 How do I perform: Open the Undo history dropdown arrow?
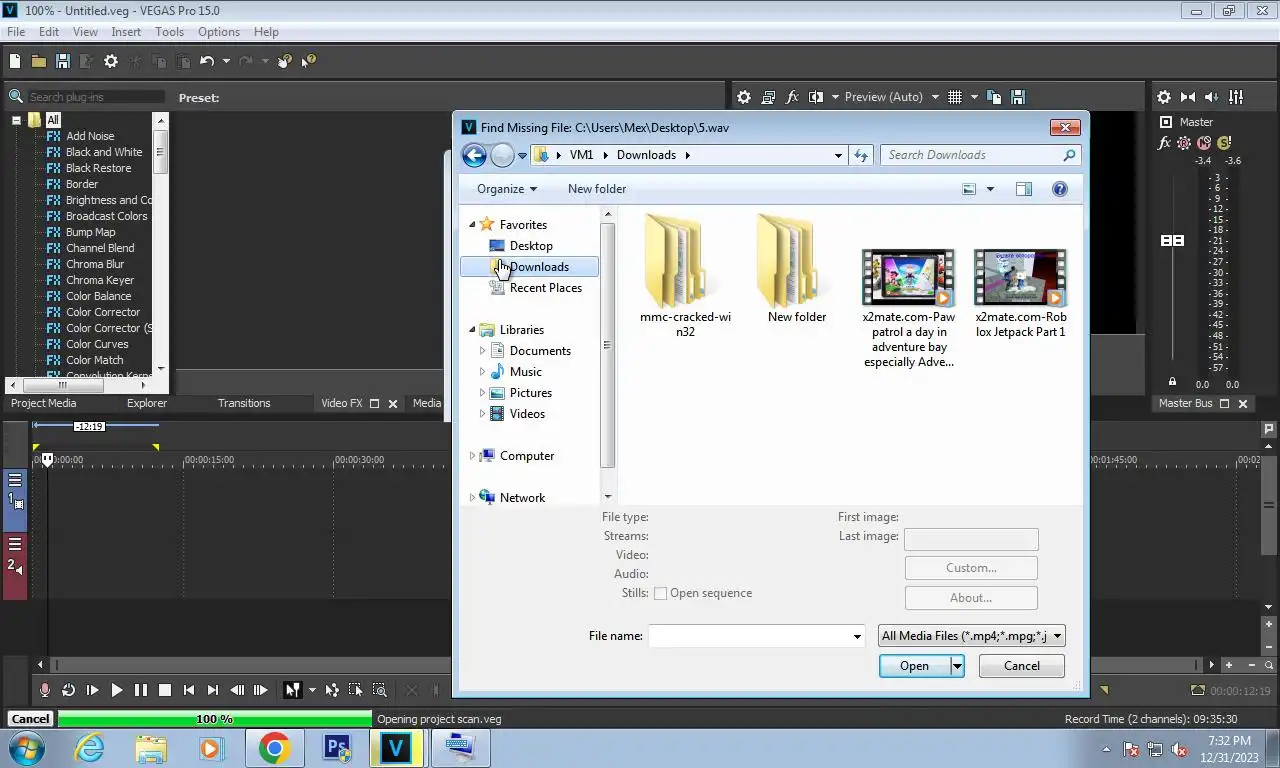pyautogui.click(x=226, y=61)
